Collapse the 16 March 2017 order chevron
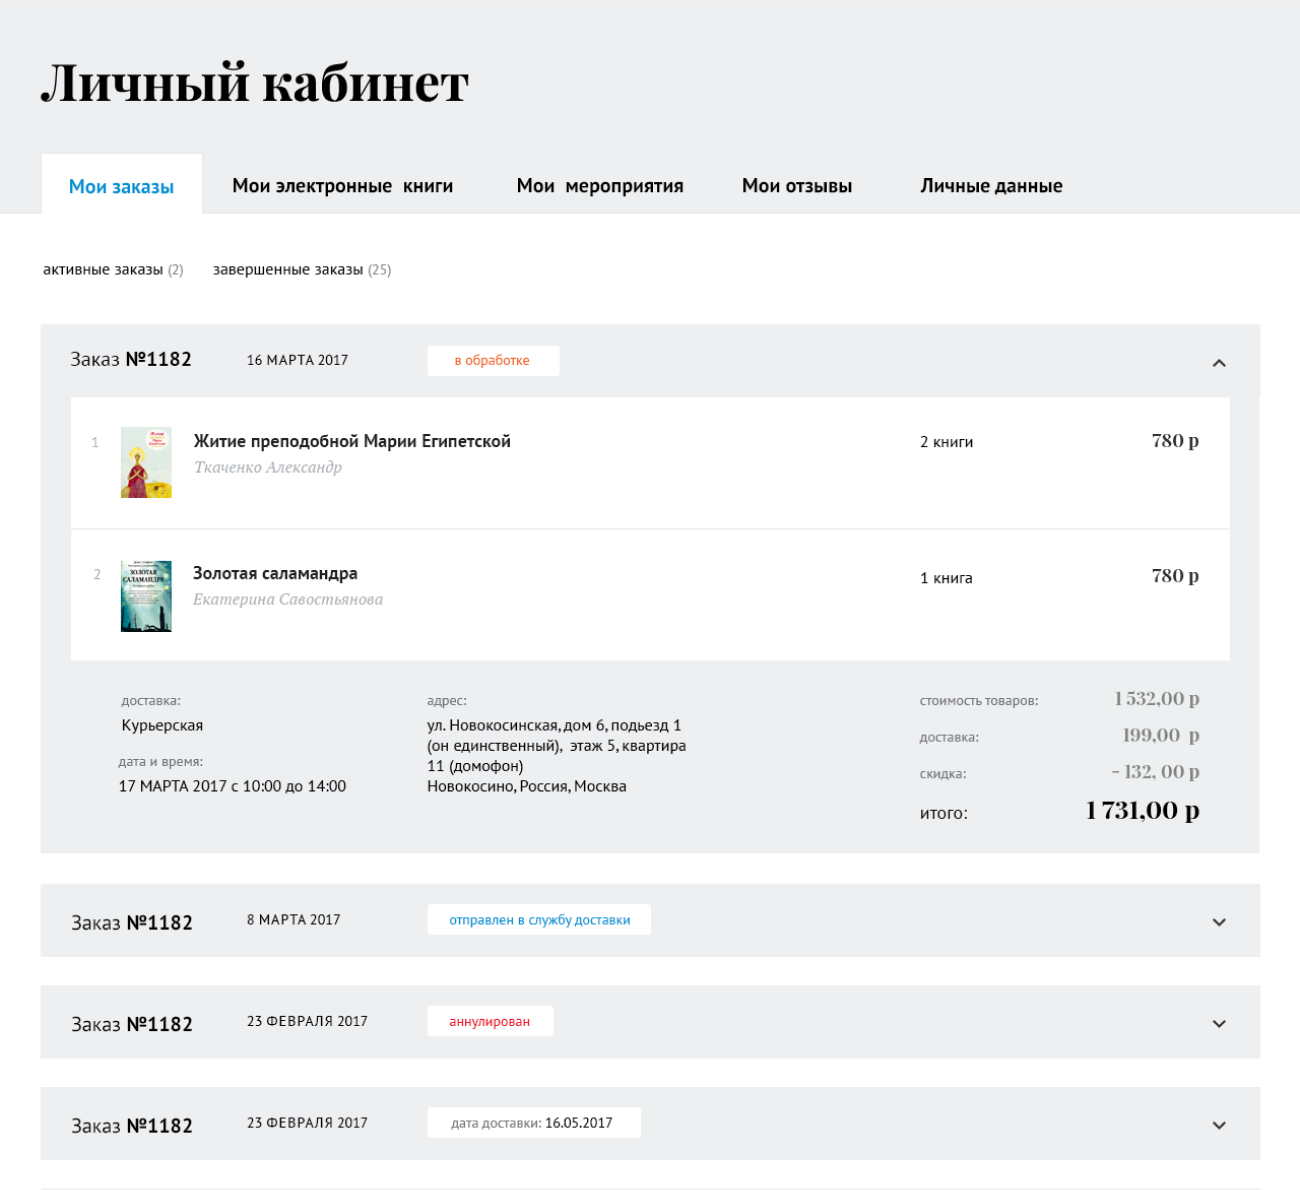1300x1190 pixels. tap(1218, 362)
